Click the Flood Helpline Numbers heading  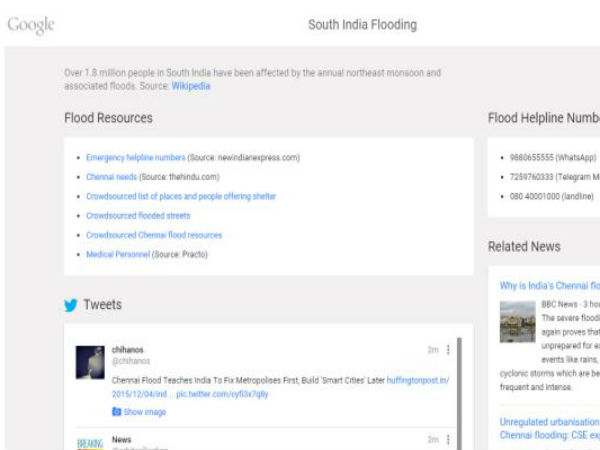[x=544, y=118]
